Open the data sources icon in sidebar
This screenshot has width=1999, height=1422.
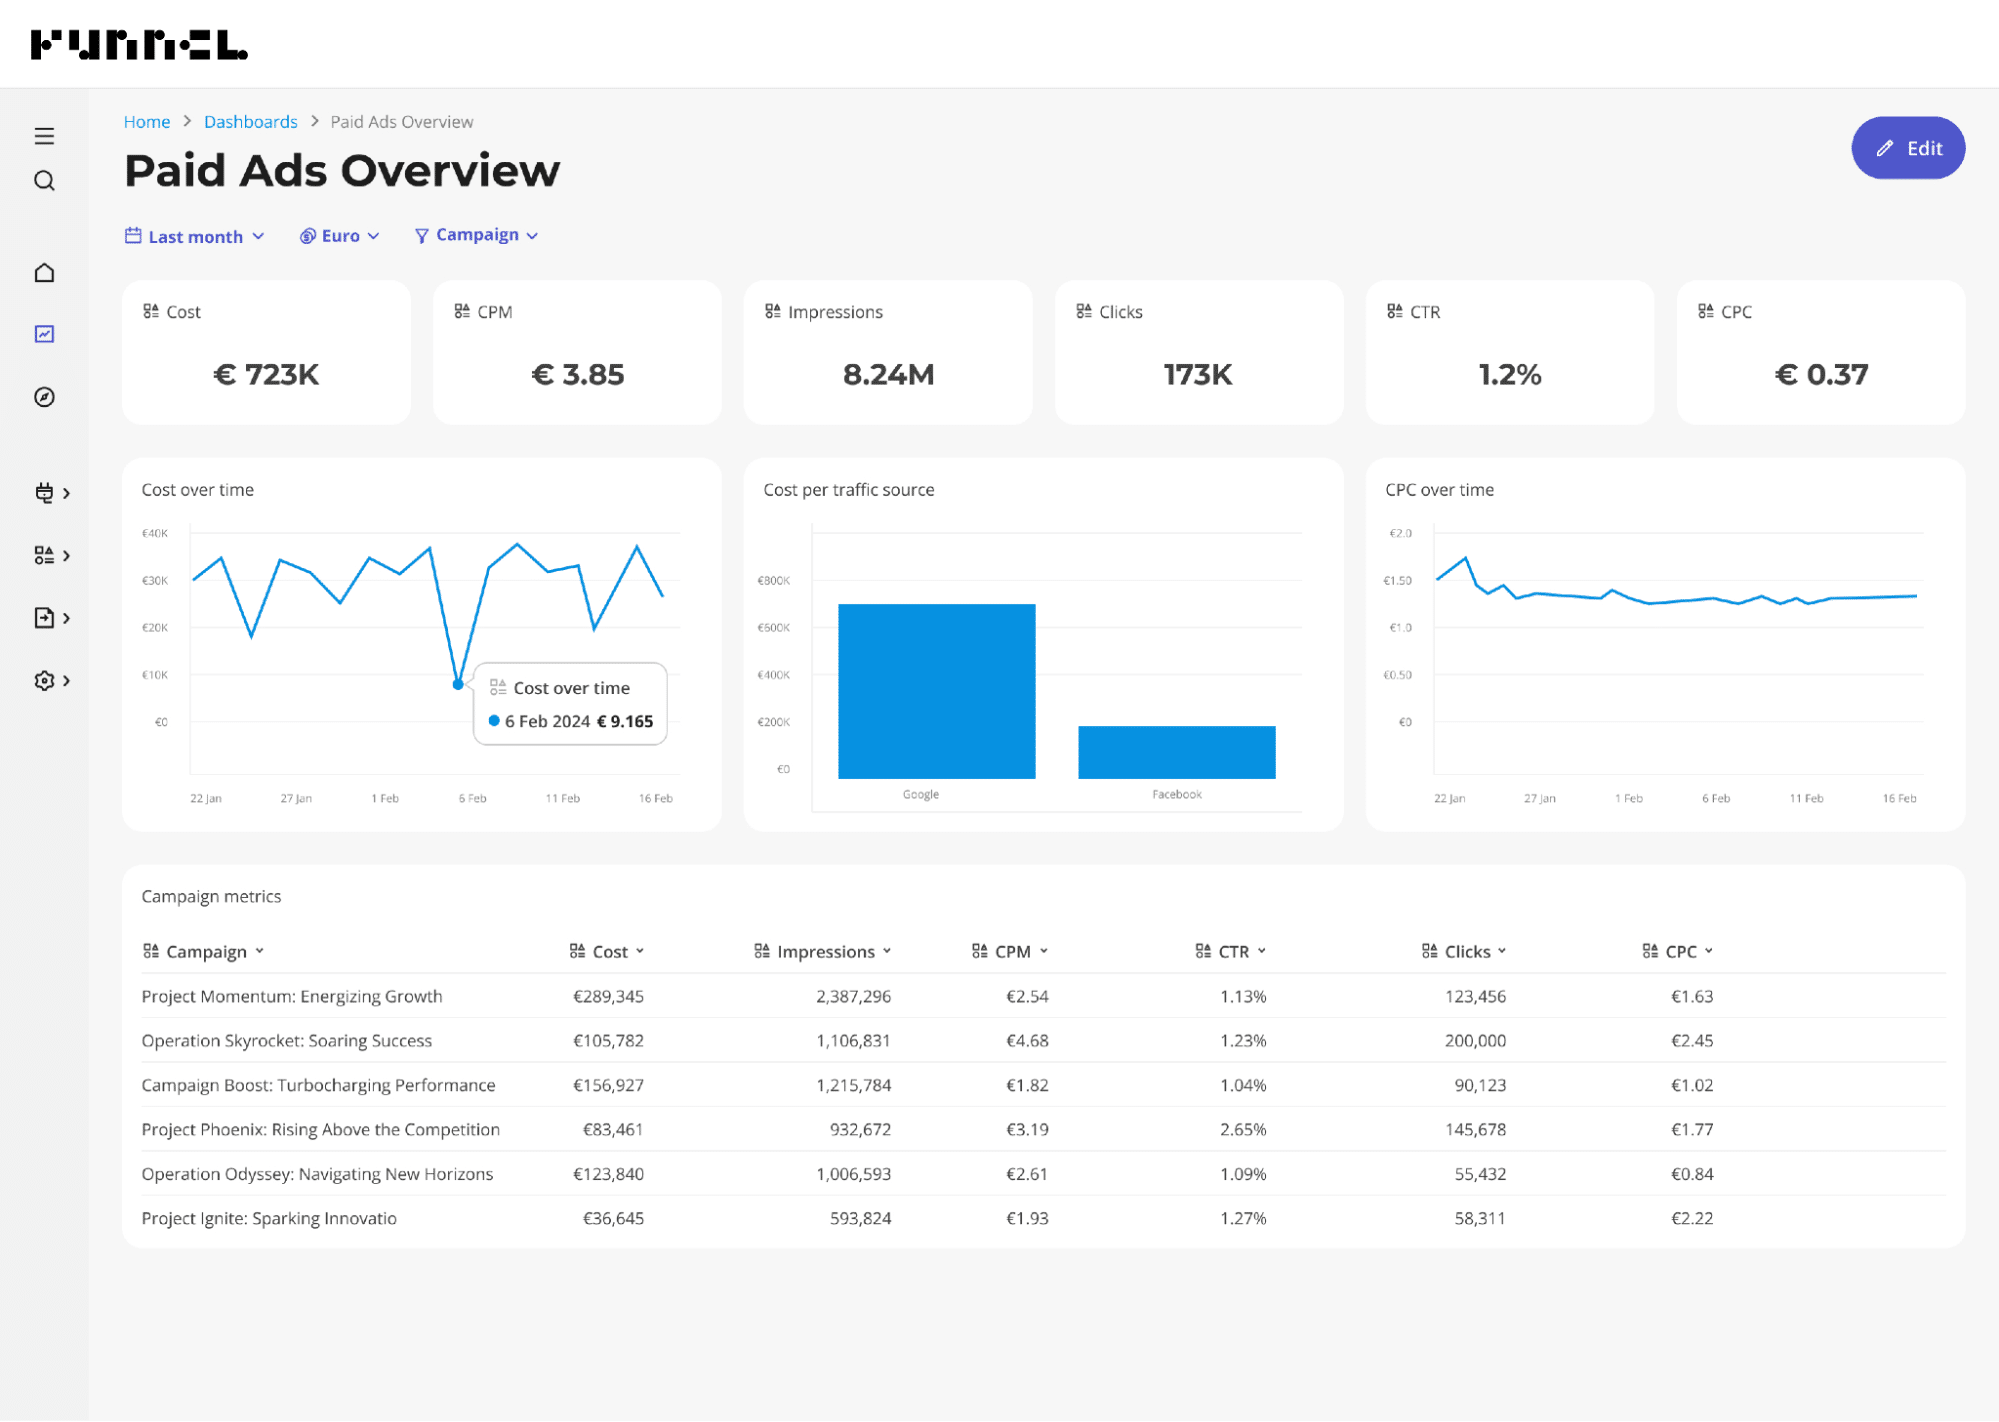pyautogui.click(x=44, y=555)
